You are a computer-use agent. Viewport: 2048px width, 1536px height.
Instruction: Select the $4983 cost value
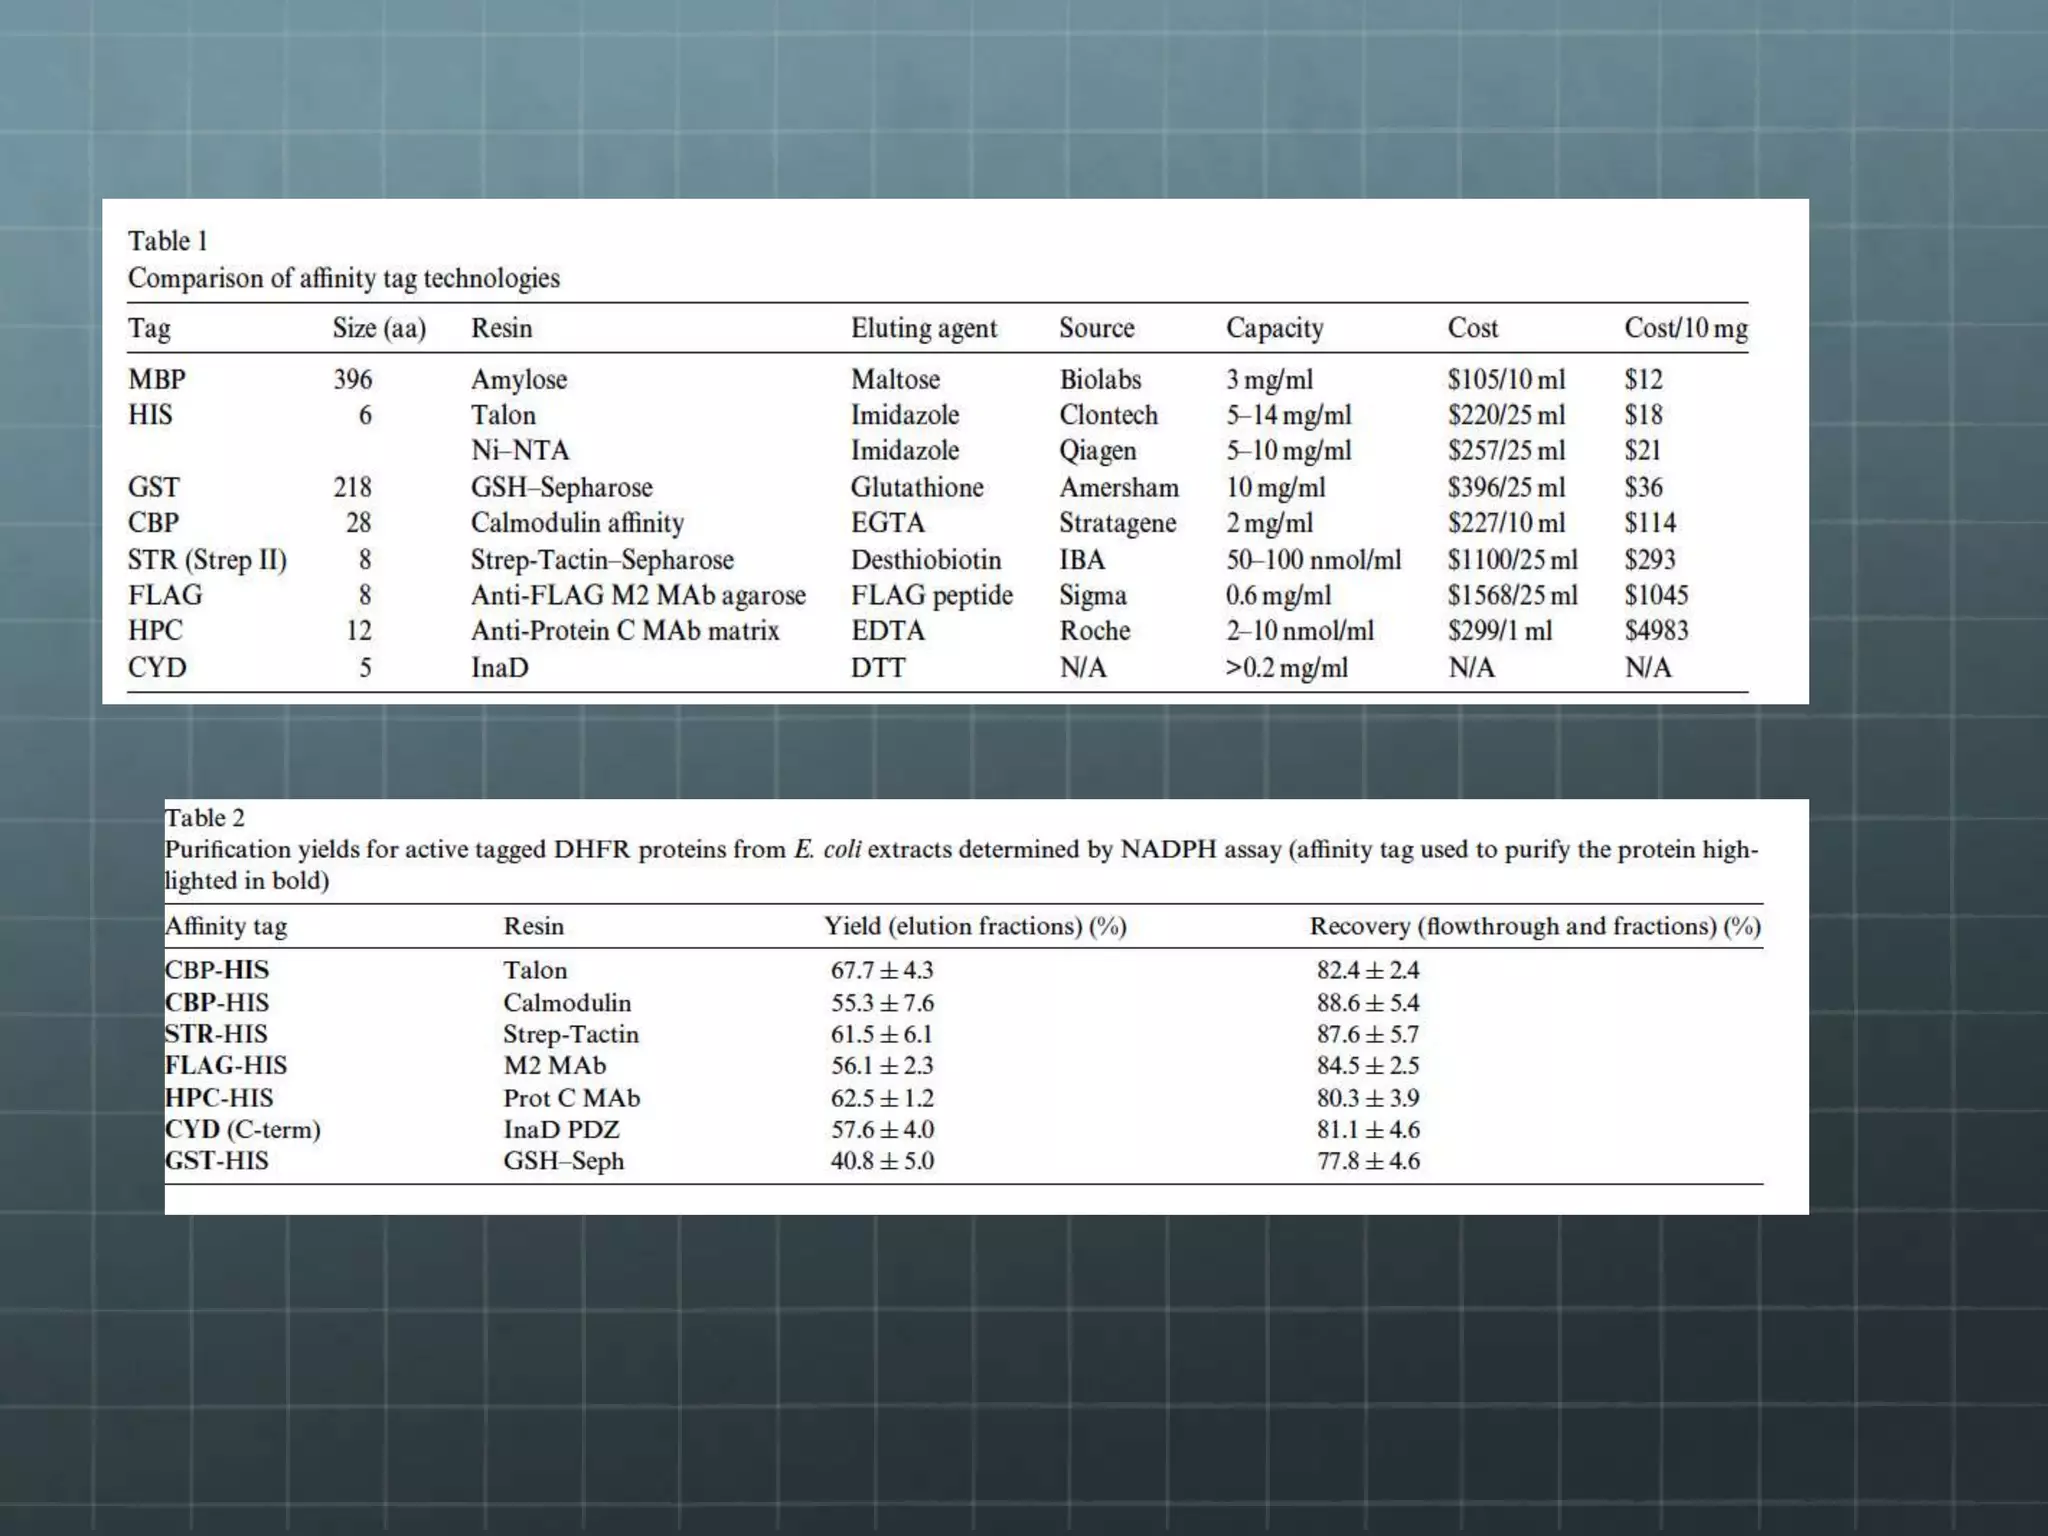[x=1655, y=630]
